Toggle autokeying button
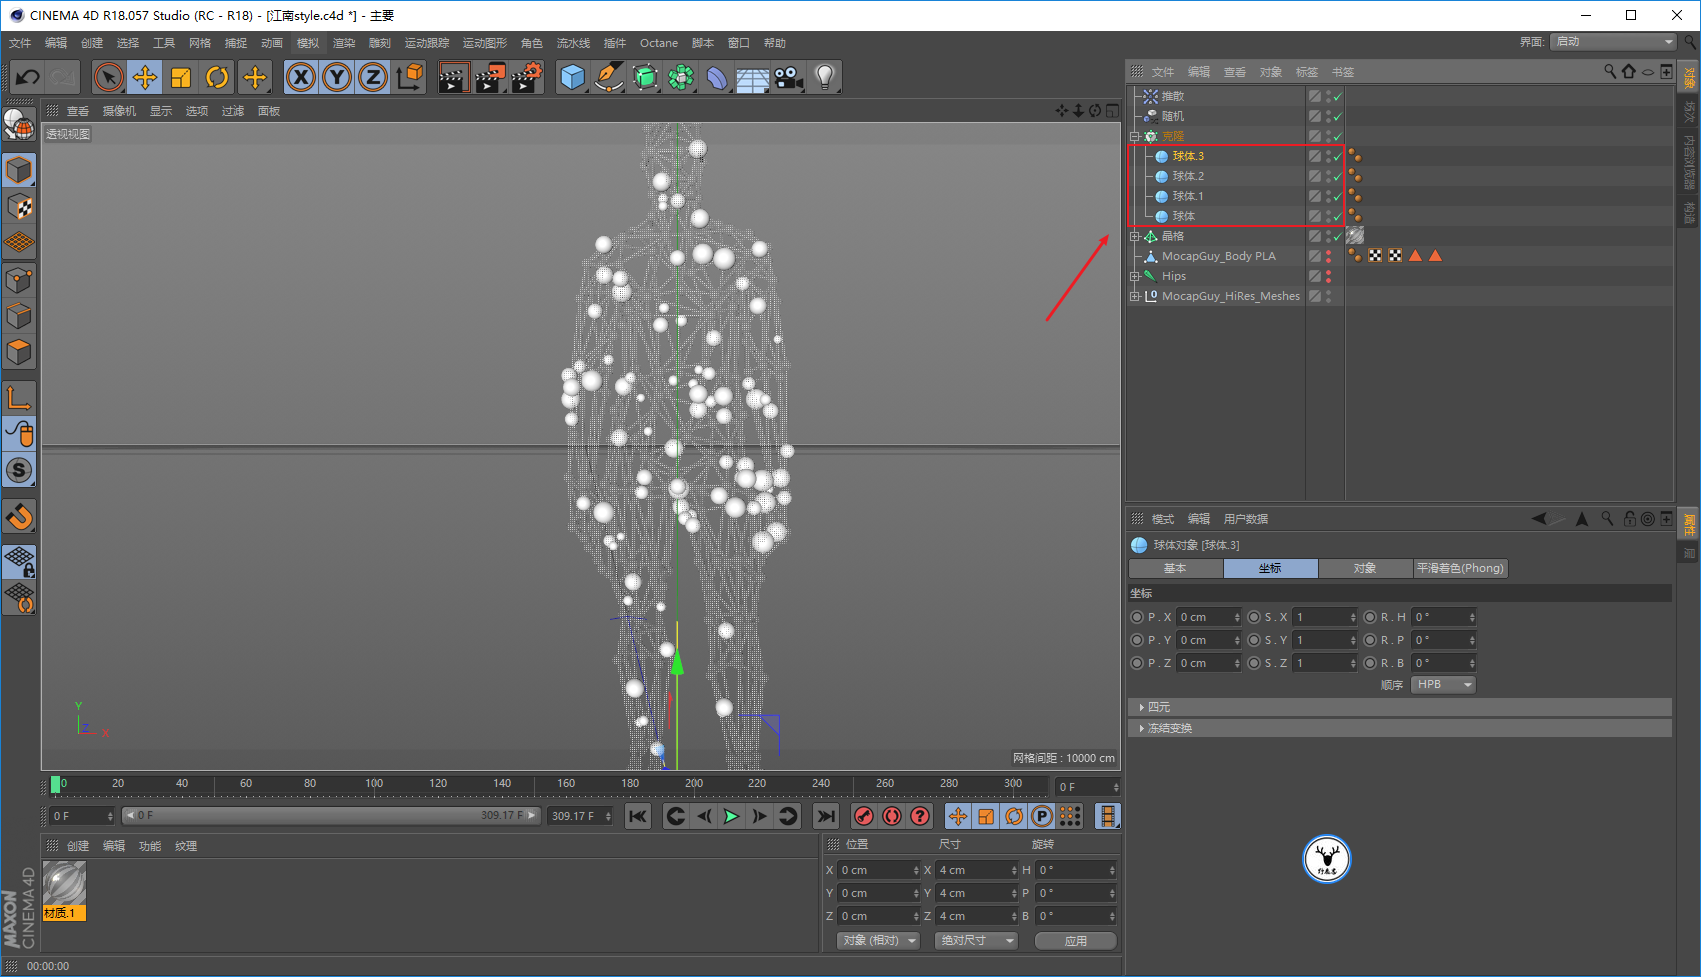Image resolution: width=1701 pixels, height=977 pixels. tap(892, 817)
